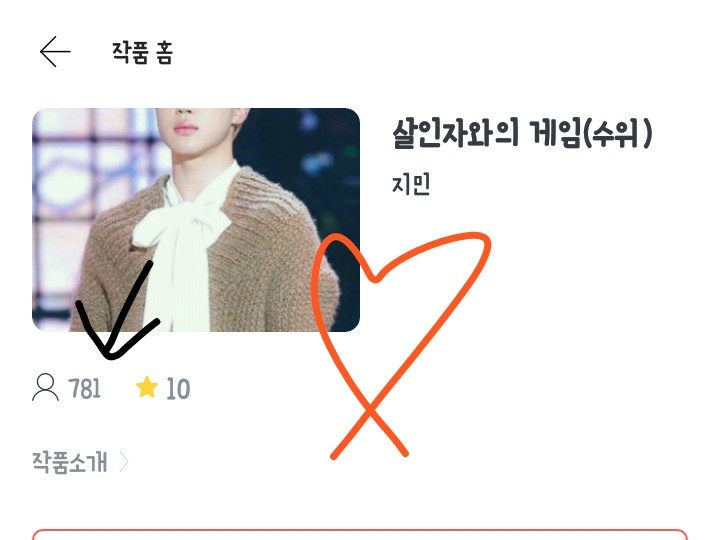Click the subscriber person icon

[45, 388]
